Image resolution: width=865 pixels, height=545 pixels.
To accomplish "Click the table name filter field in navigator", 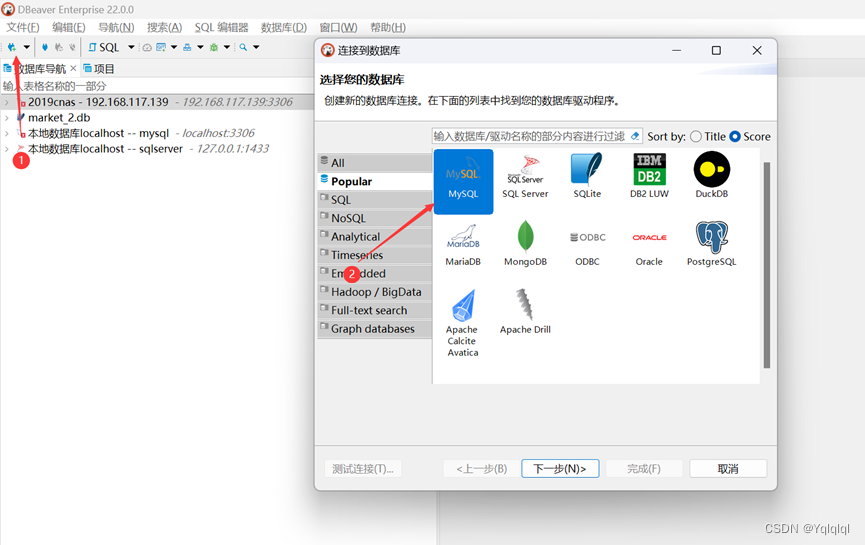I will (157, 86).
